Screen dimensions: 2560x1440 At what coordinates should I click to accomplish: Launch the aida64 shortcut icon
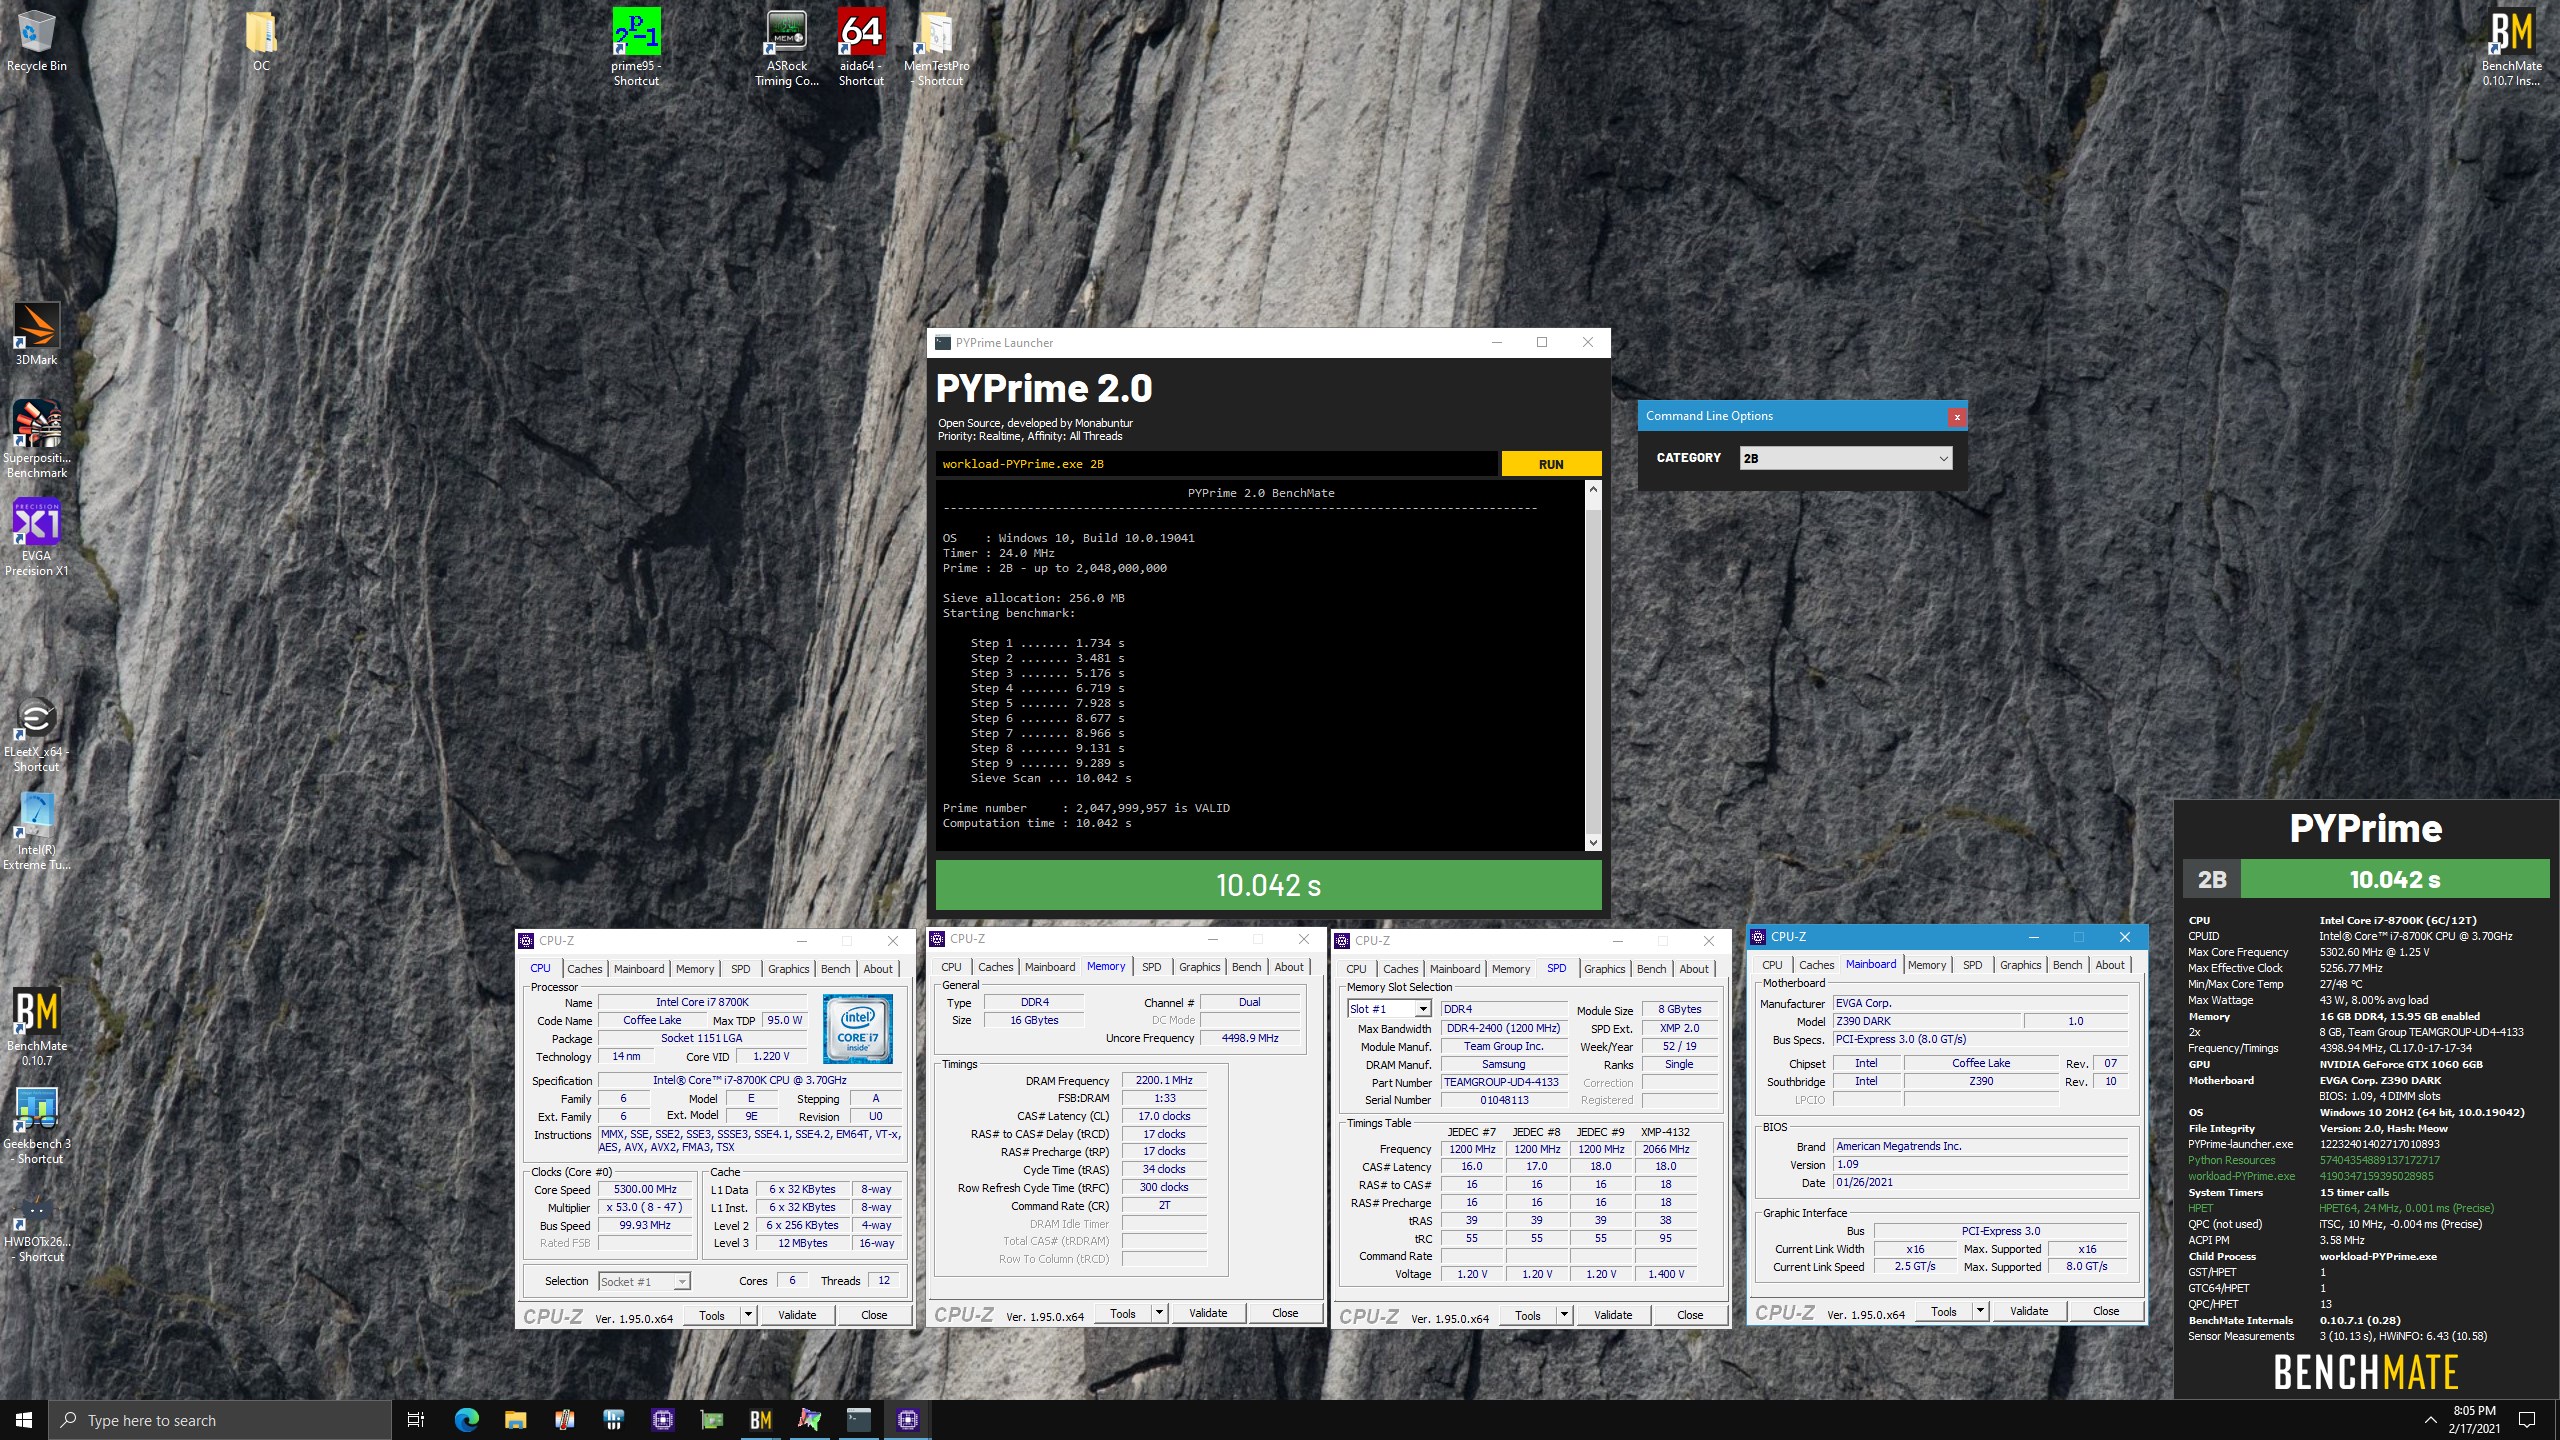click(861, 48)
